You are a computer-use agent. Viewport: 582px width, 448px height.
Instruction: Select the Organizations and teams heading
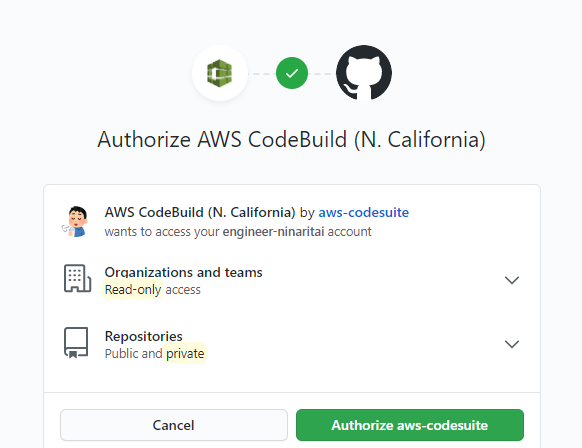point(183,272)
